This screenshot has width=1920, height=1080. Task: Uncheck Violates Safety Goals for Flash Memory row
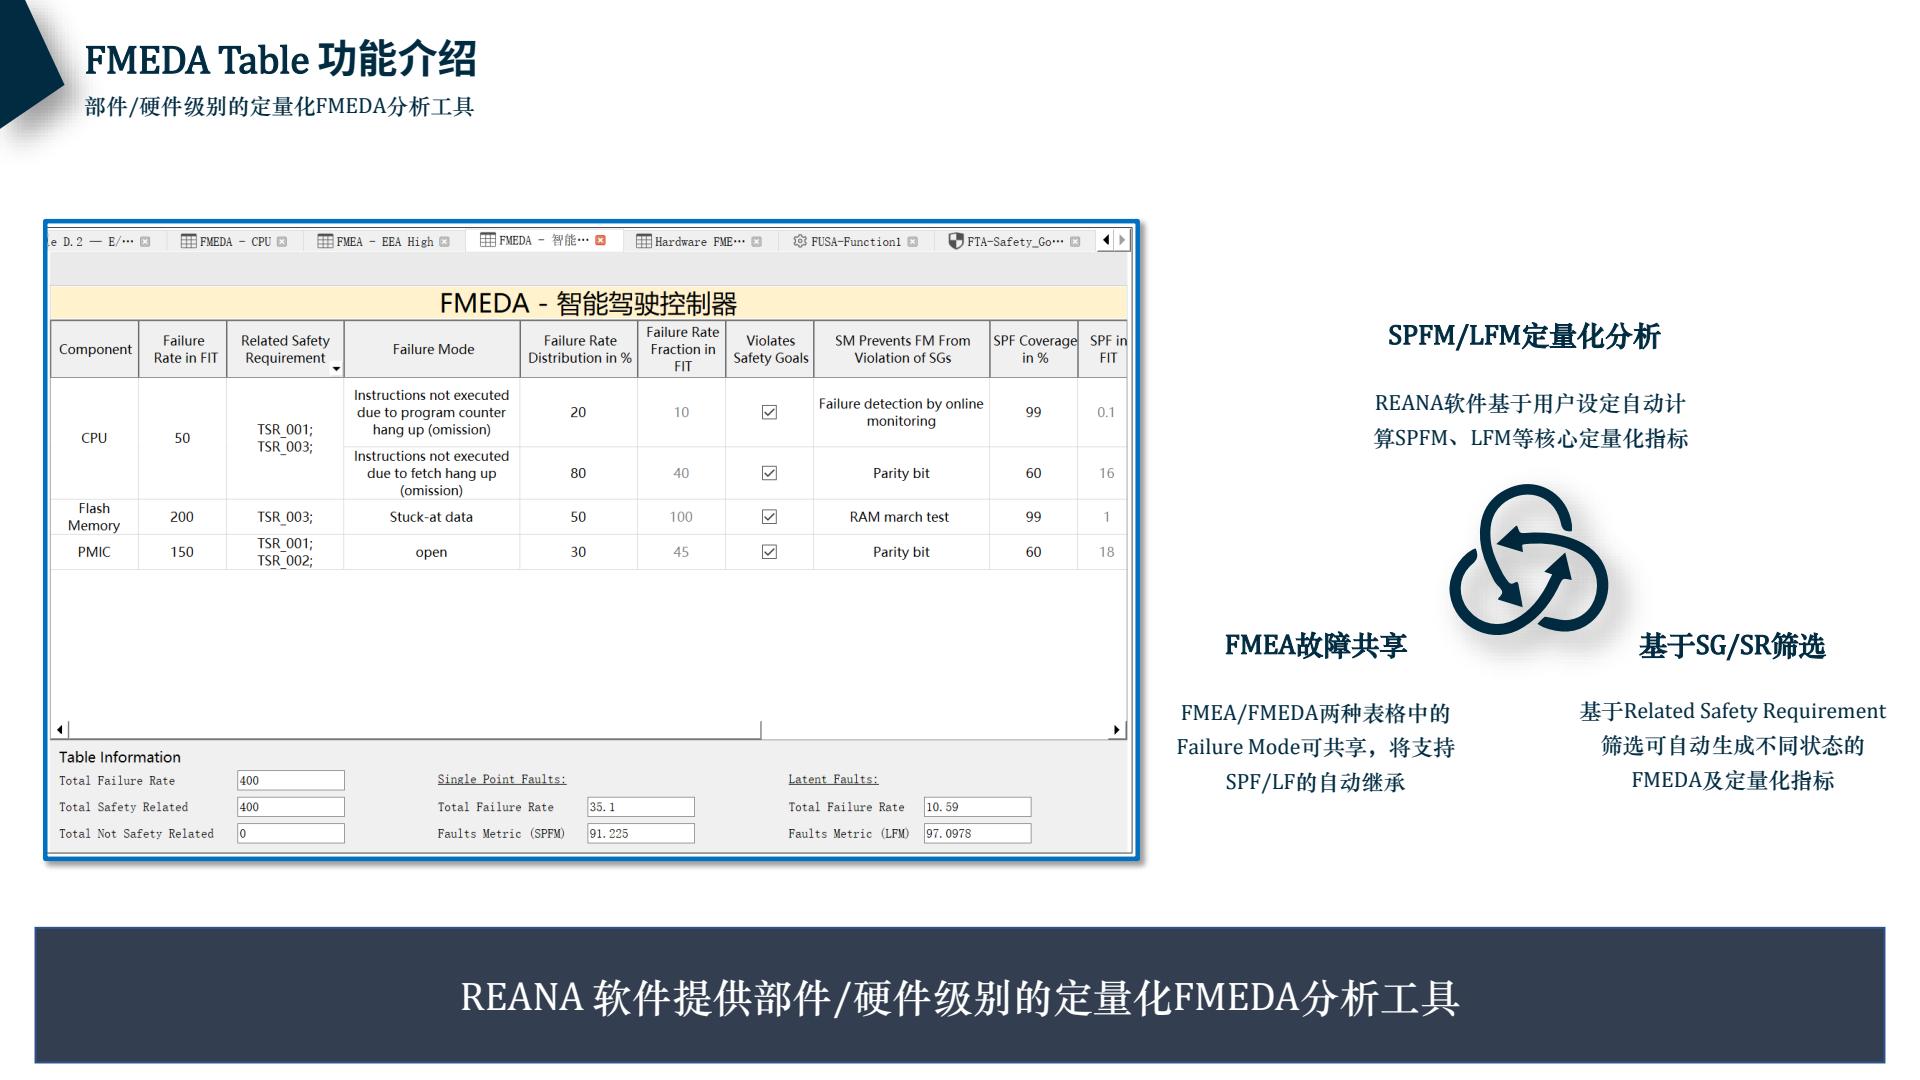click(768, 517)
